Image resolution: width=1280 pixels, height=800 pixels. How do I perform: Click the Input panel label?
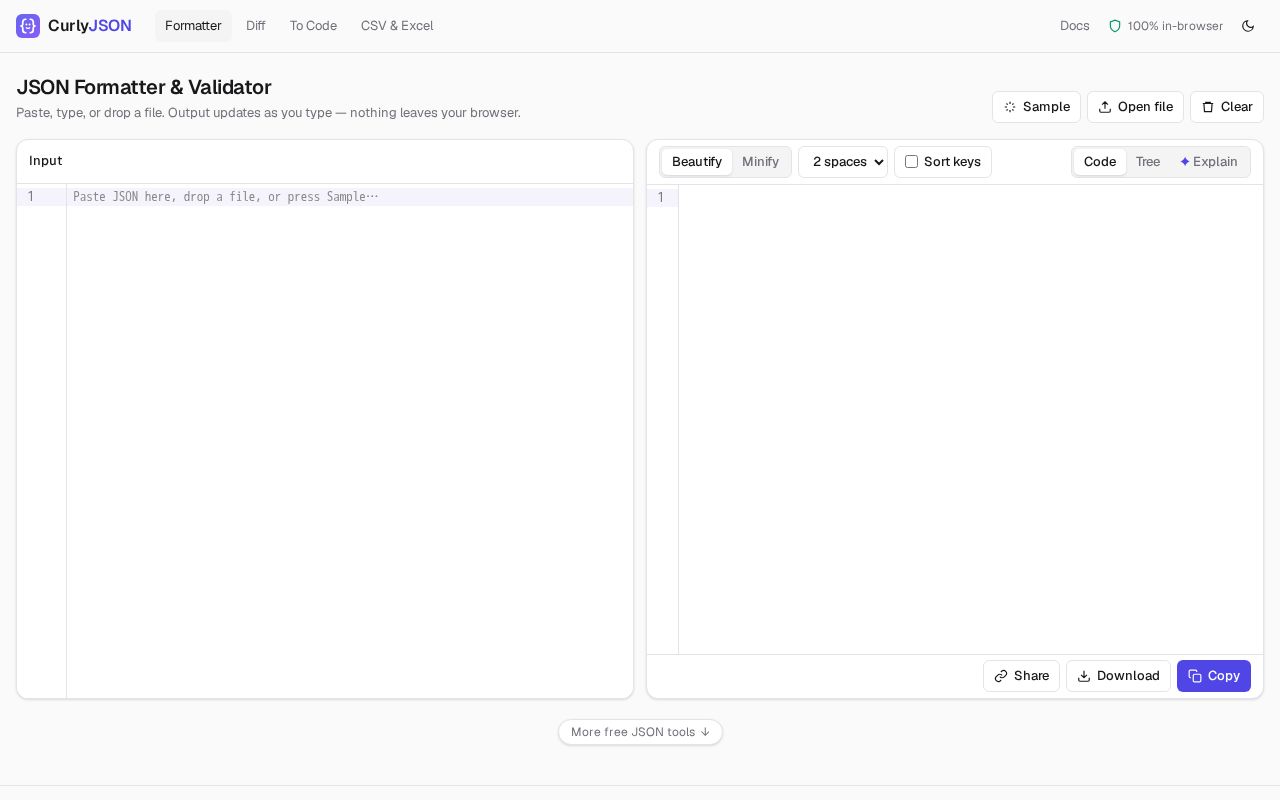pos(45,161)
